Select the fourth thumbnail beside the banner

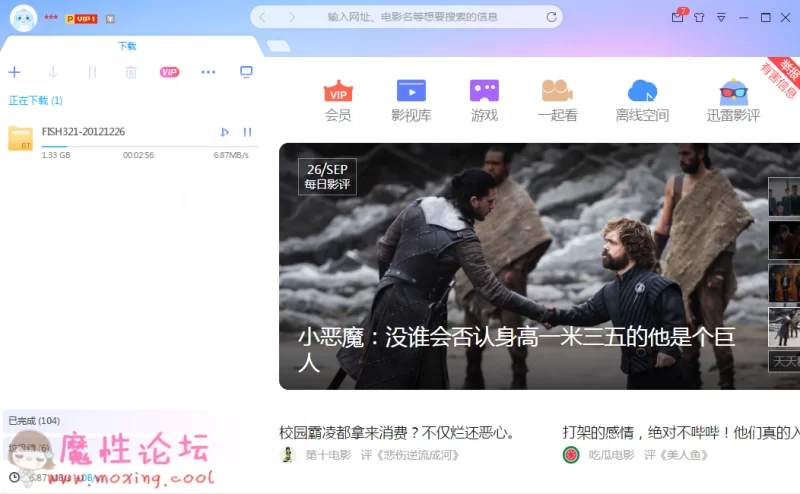click(784, 327)
